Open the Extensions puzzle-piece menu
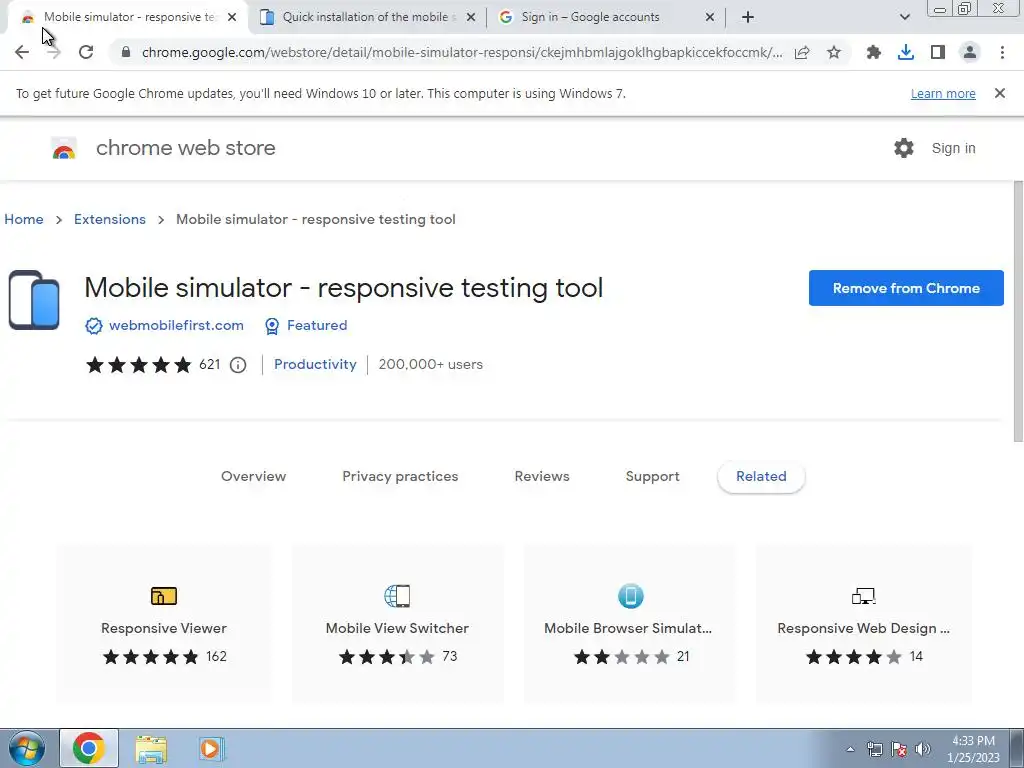 (x=873, y=52)
